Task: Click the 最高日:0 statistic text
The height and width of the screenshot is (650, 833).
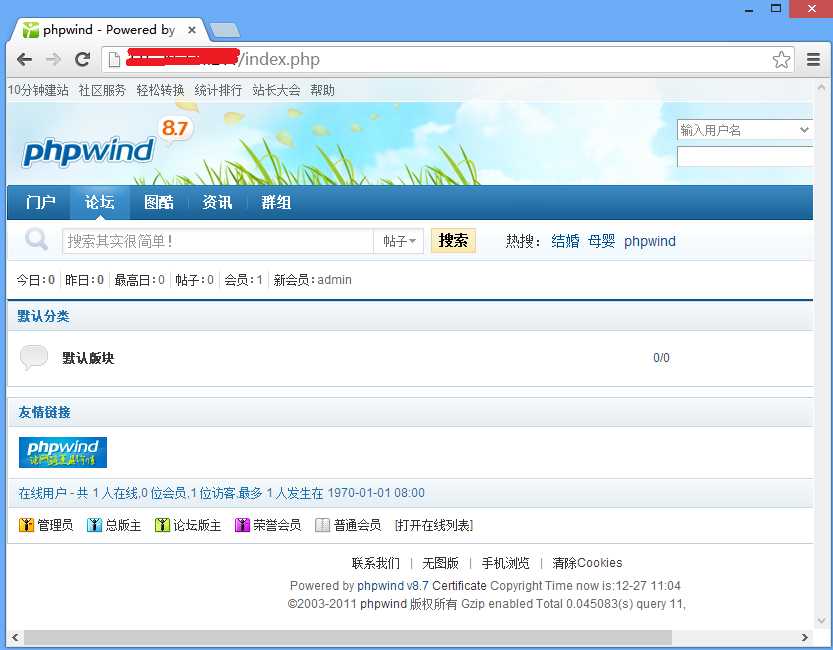Action: pos(140,280)
